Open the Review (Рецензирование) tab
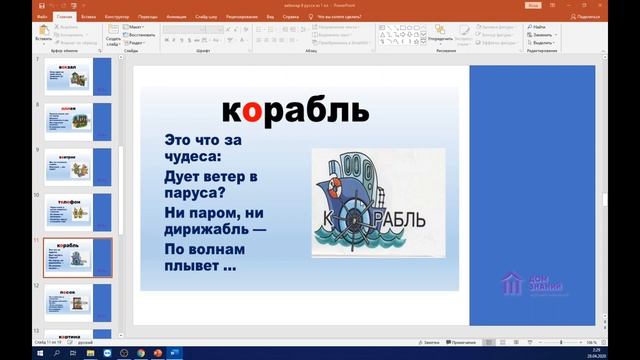 [x=242, y=17]
